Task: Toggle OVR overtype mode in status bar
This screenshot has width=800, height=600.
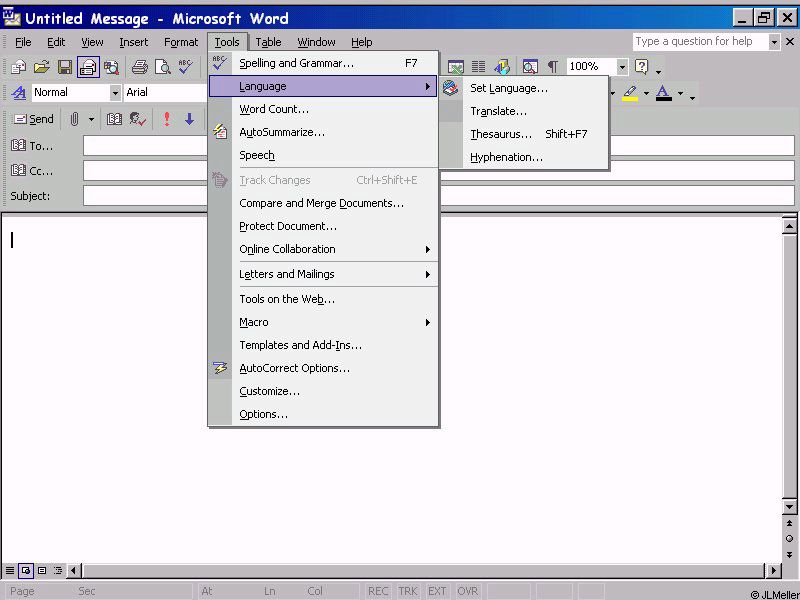Action: (467, 591)
